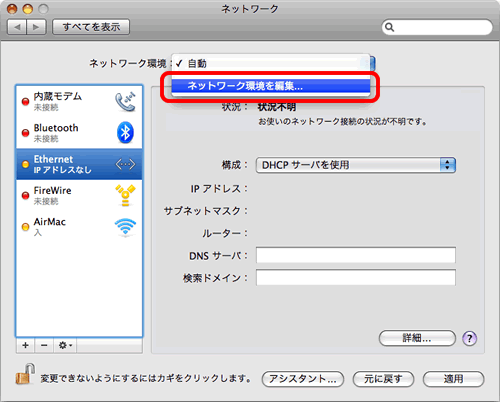The width and height of the screenshot is (500, 402).
Task: Click the Bluetooth icon in service list
Action: [x=125, y=132]
